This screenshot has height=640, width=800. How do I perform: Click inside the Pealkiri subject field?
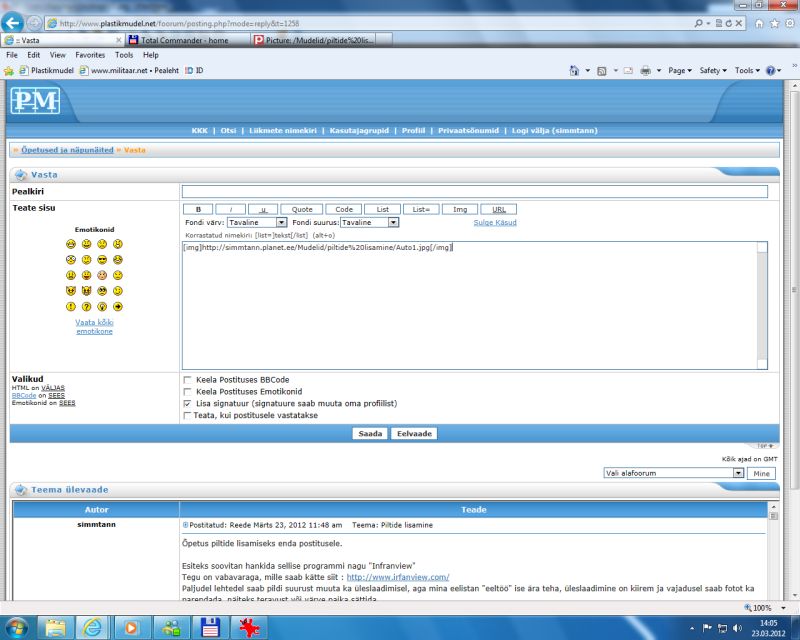[474, 191]
